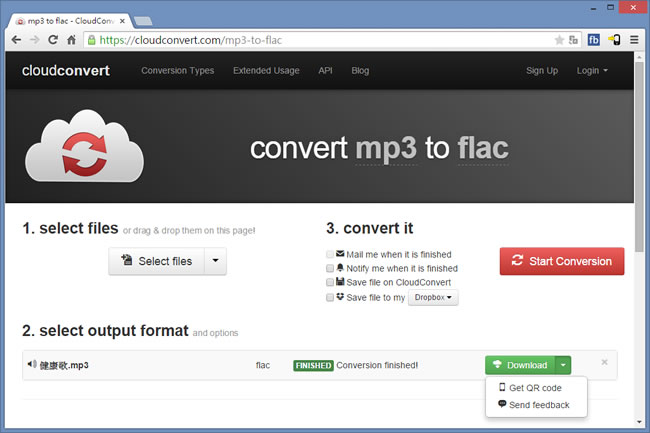Open Conversion Types in navigation
Viewport: 650px width, 433px height.
(x=178, y=70)
